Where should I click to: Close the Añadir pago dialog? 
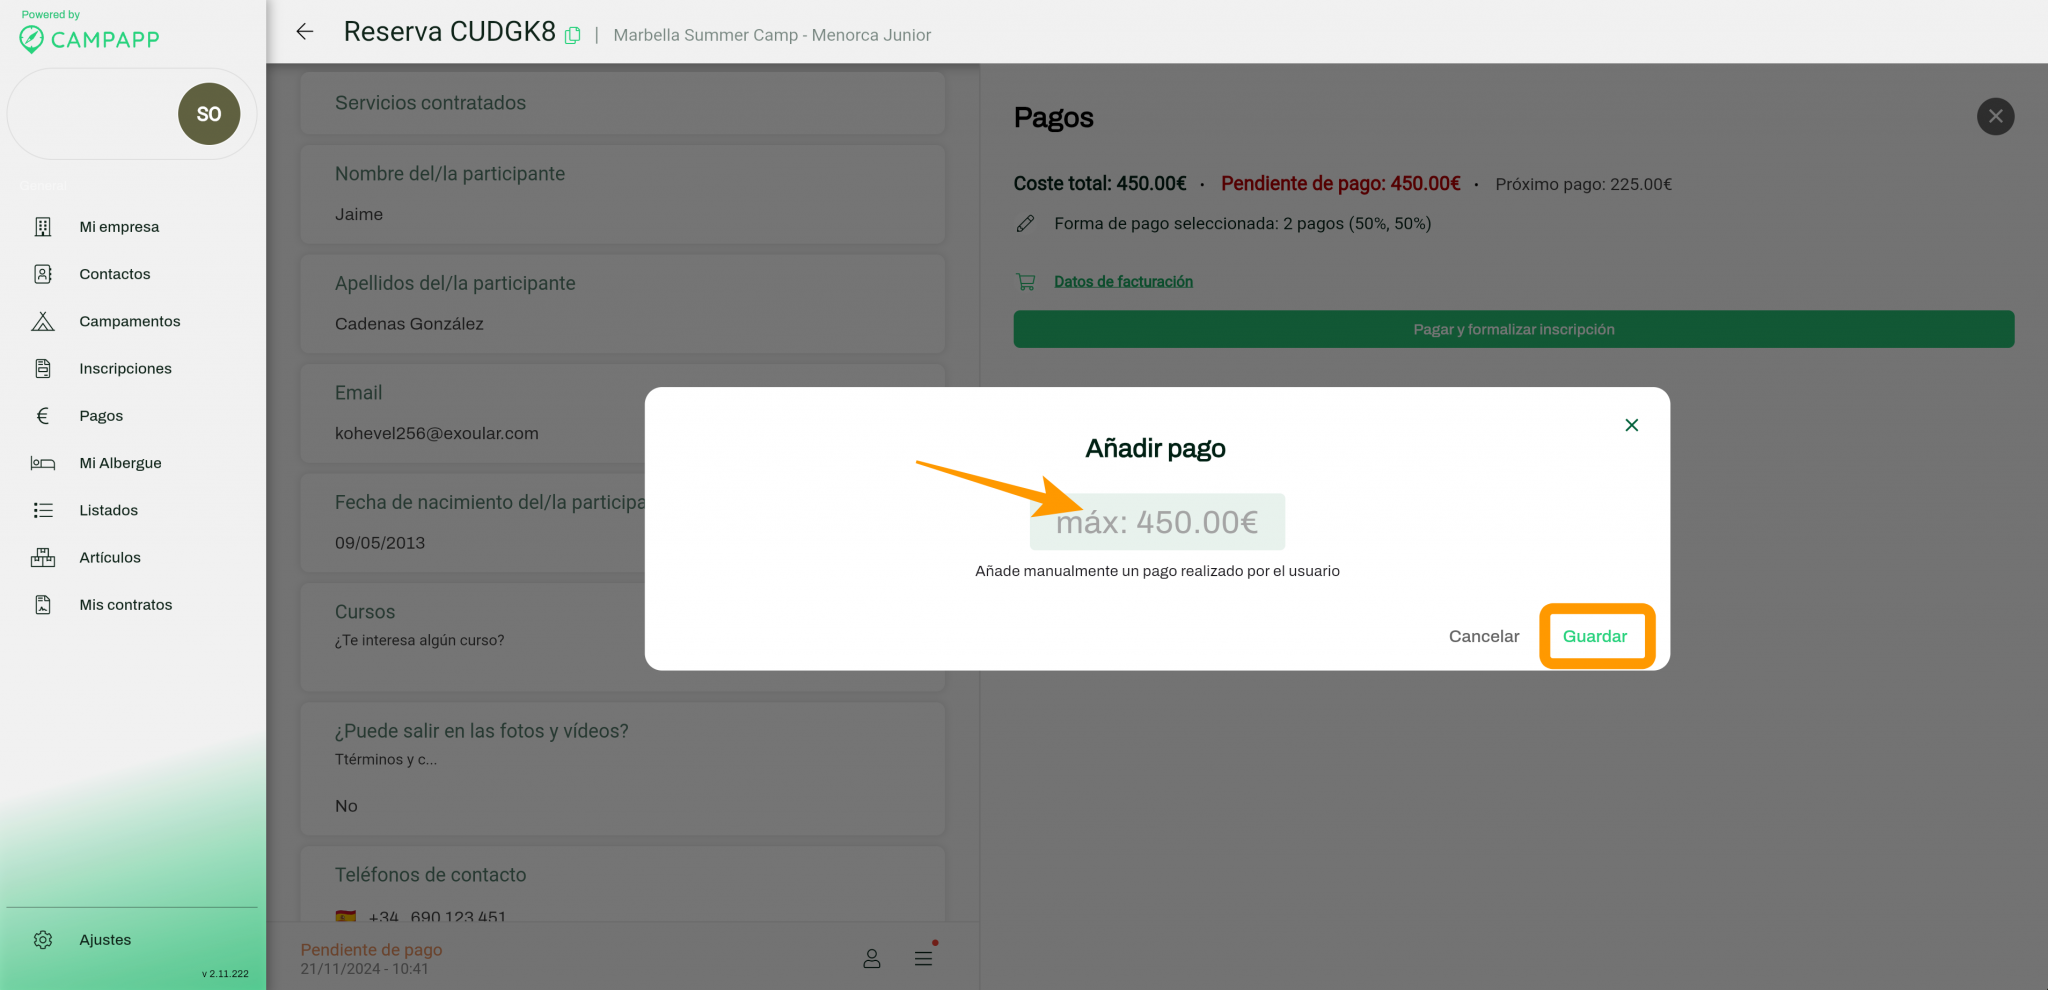click(x=1631, y=424)
